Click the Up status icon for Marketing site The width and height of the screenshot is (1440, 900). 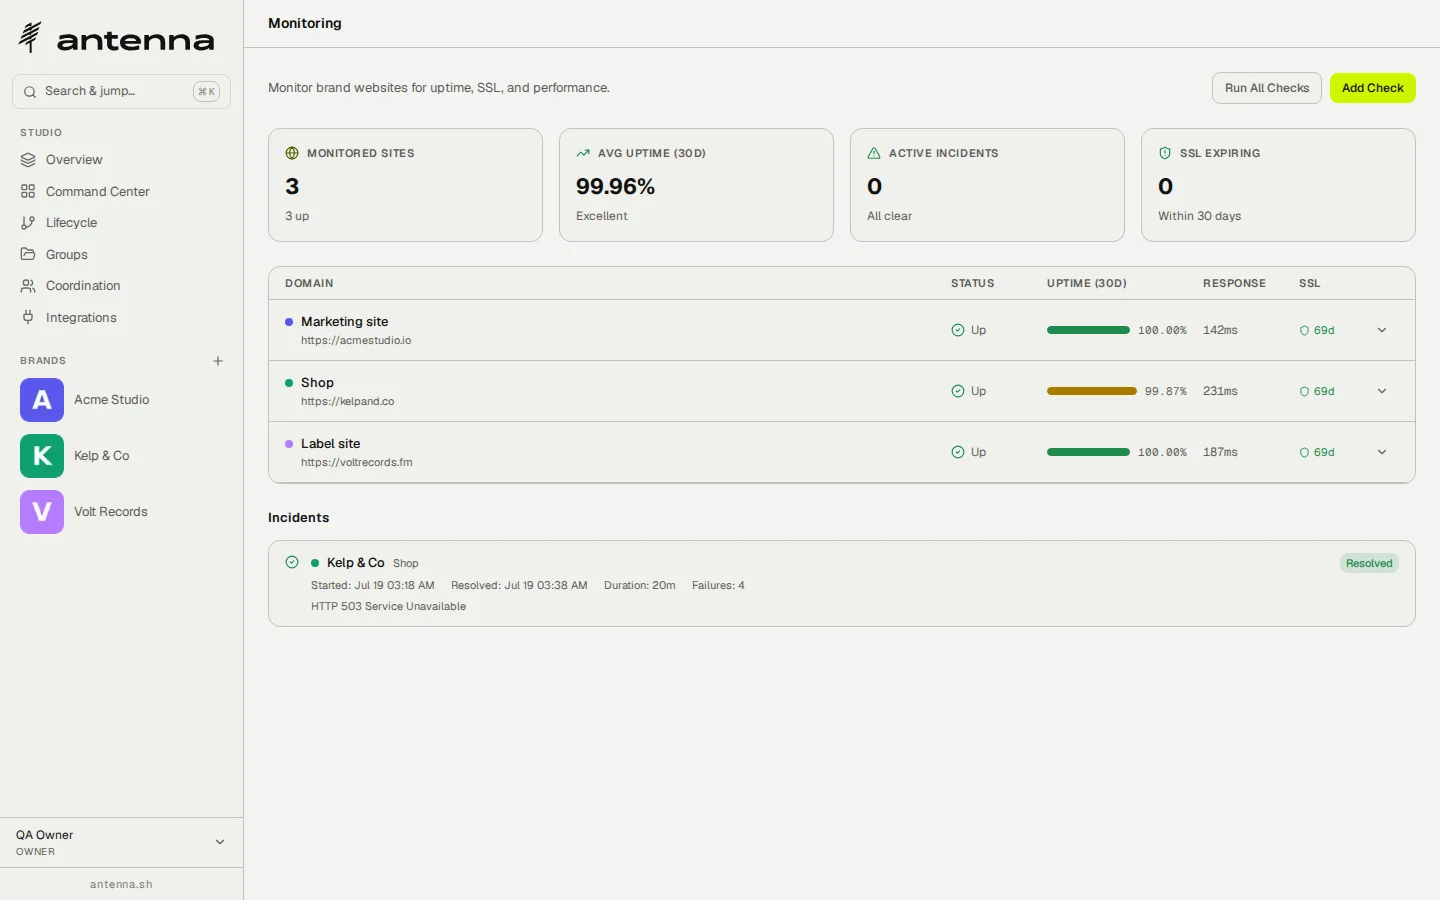point(958,330)
